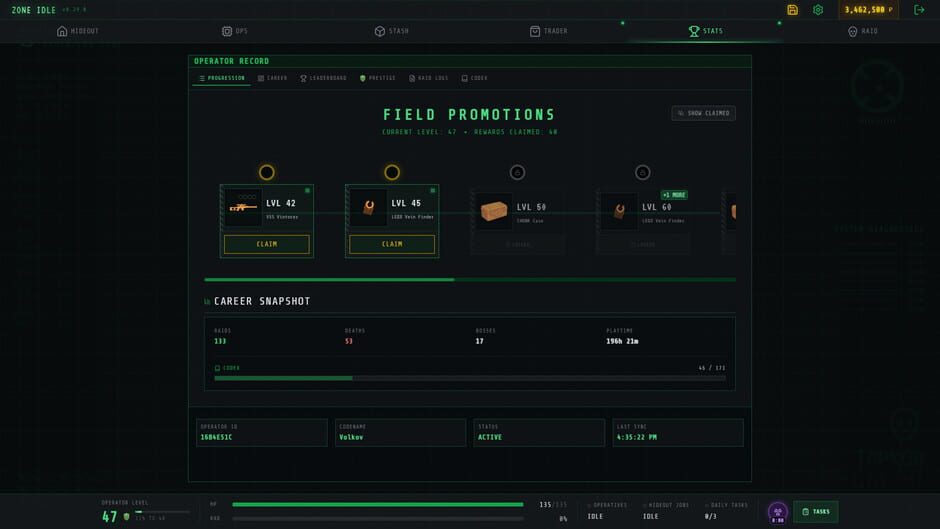Viewport: 940px width, 529px height.
Task: Claim the LVL 45 reward
Action: point(392,244)
